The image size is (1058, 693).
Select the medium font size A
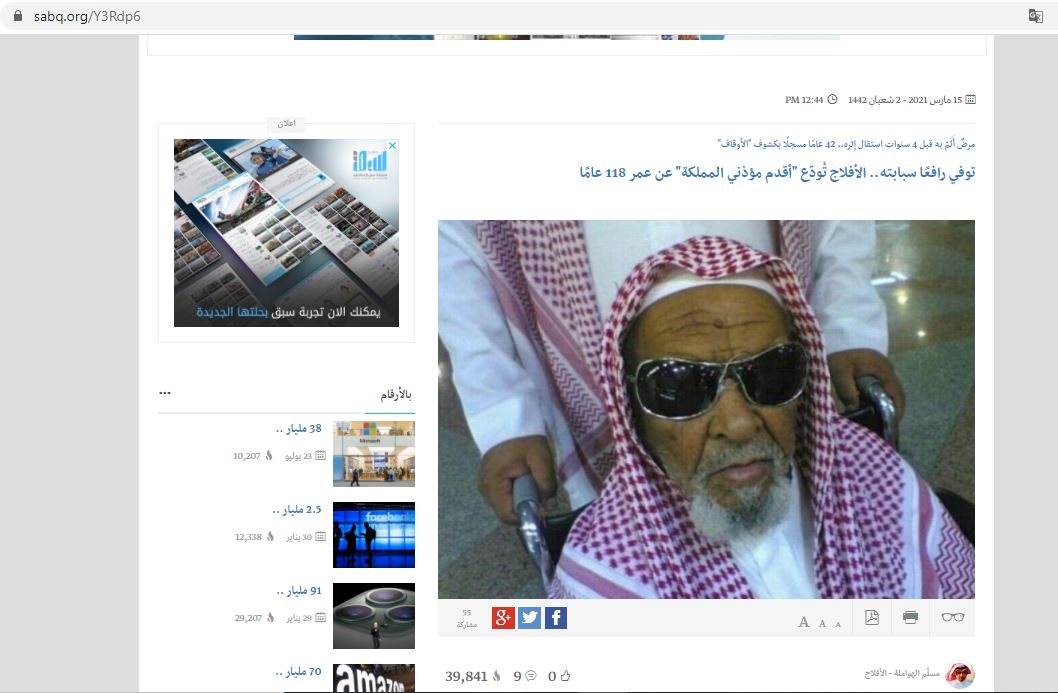click(x=822, y=623)
